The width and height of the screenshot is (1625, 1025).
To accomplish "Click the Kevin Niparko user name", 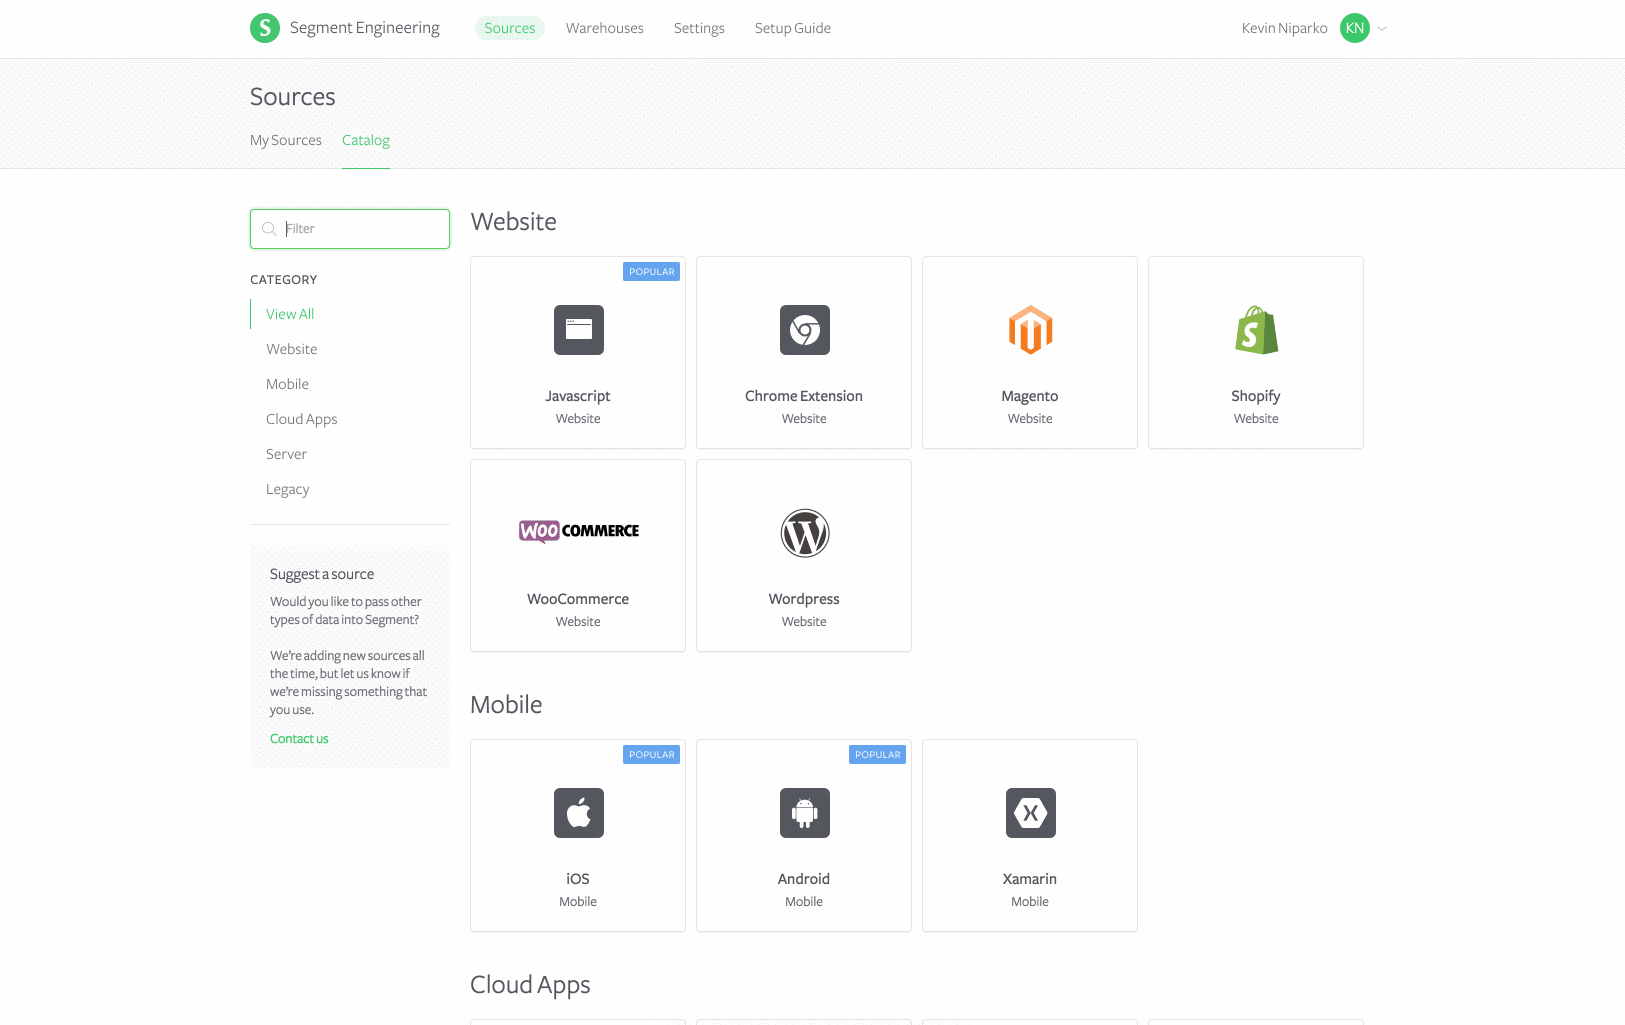I will click(1285, 28).
